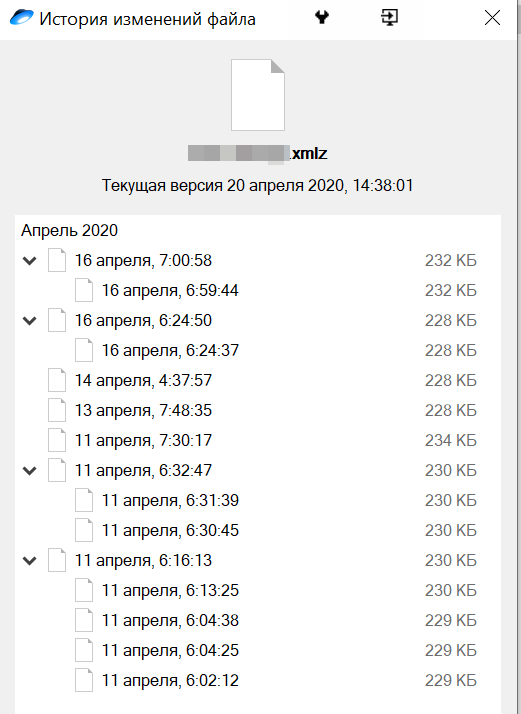The image size is (521, 714).
Task: Select version 11 апреля, 6:04:25
Action: [258, 650]
